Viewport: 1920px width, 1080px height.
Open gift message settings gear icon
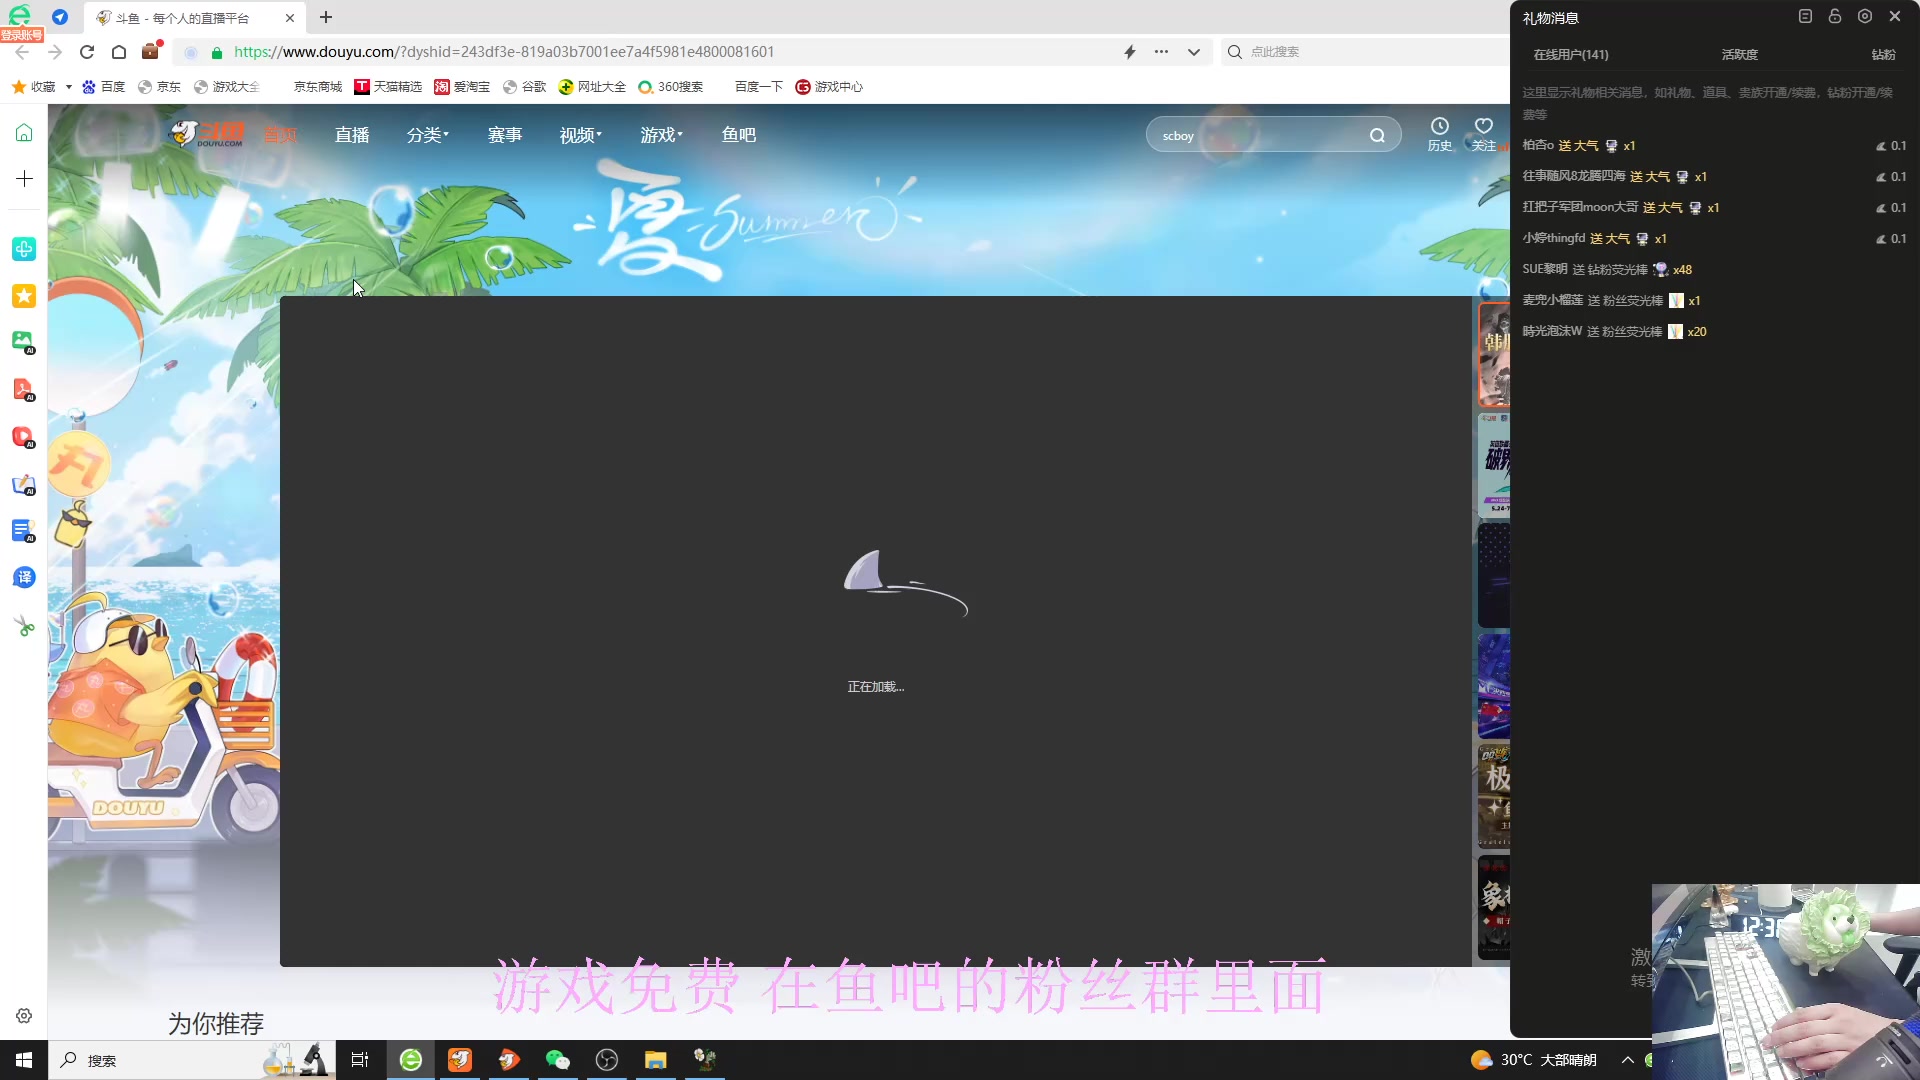coord(1863,16)
